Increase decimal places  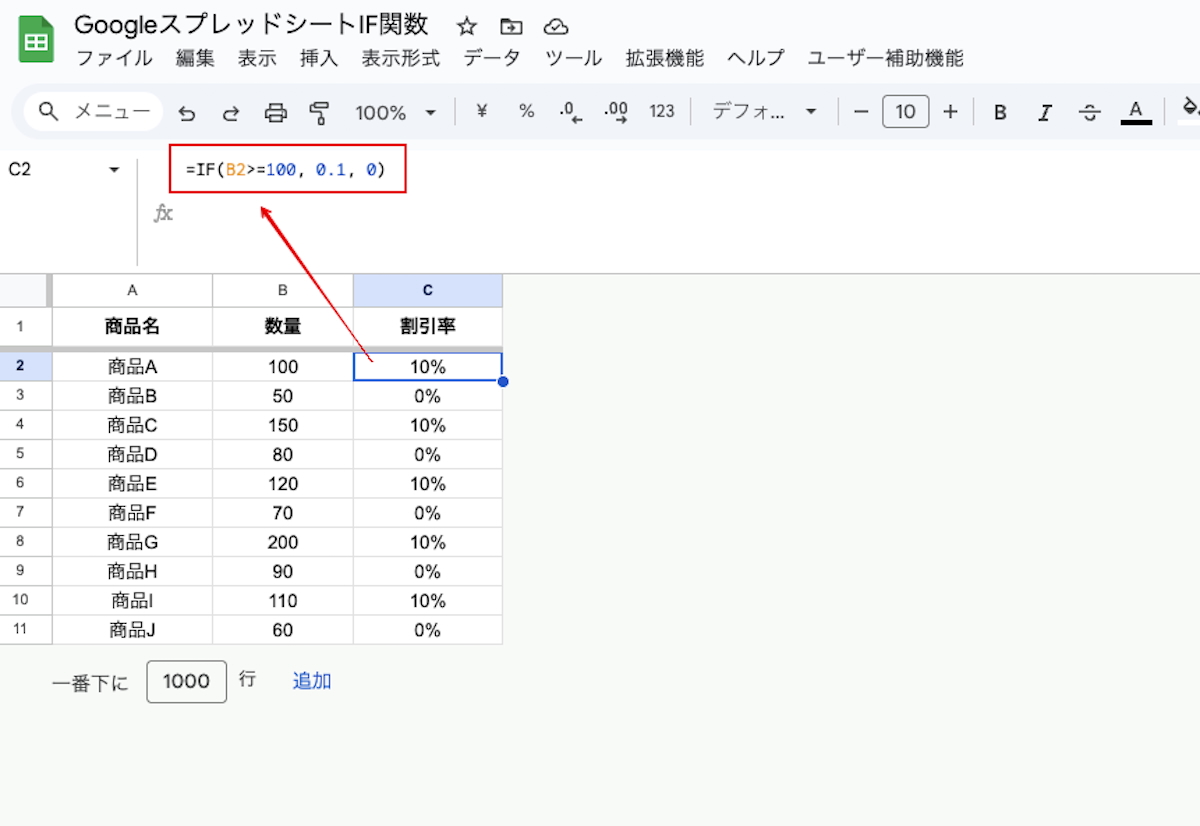point(617,112)
